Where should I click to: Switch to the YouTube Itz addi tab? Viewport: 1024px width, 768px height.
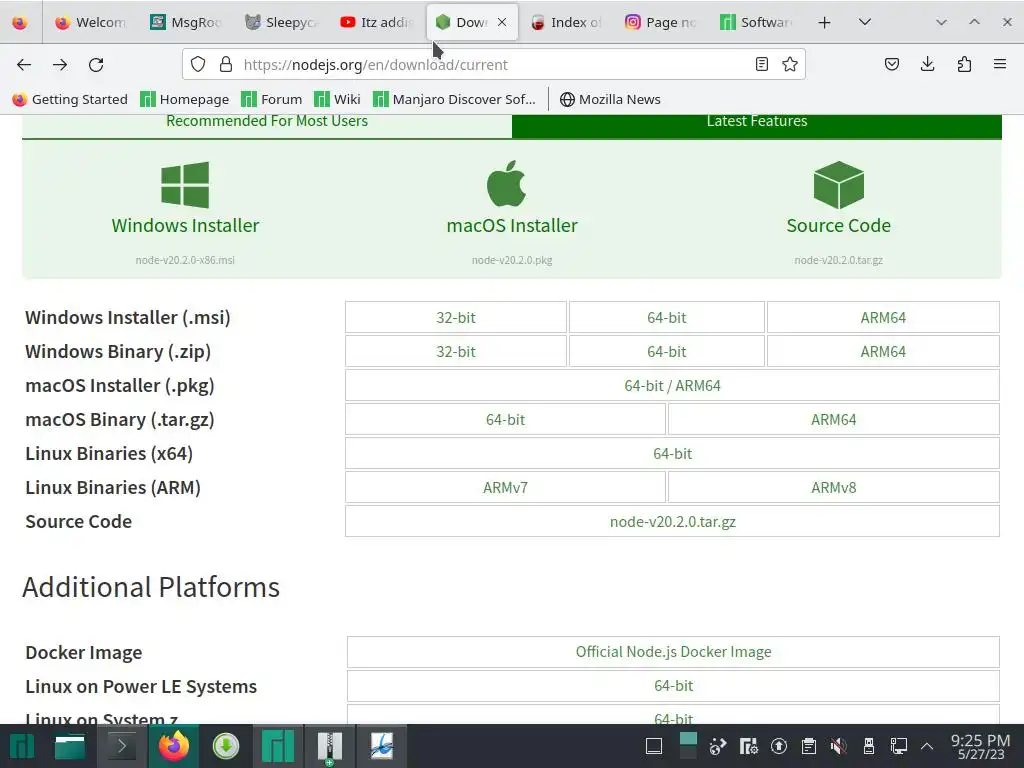click(376, 22)
